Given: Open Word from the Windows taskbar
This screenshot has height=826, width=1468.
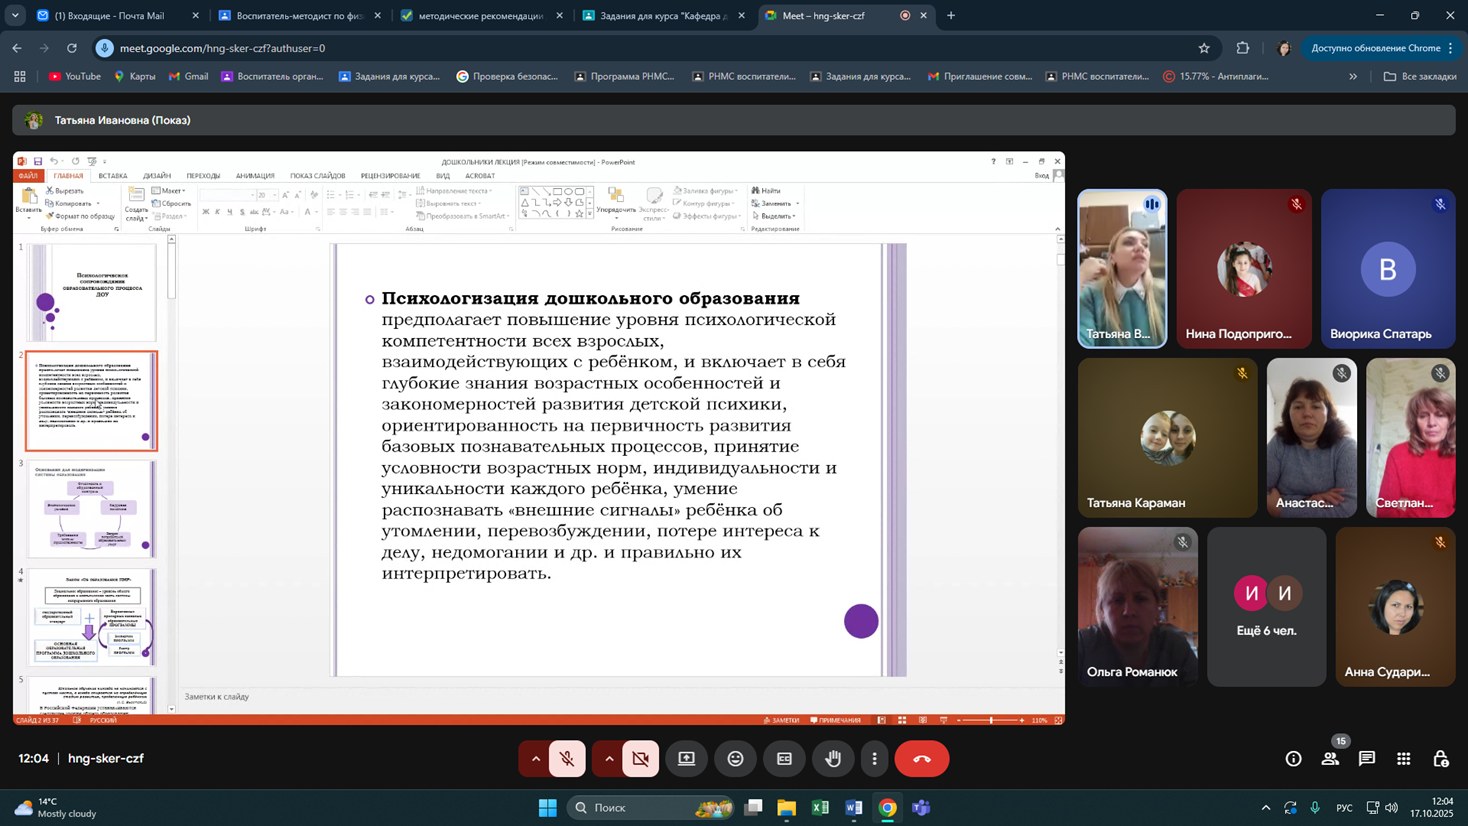Looking at the screenshot, I should pos(853,808).
